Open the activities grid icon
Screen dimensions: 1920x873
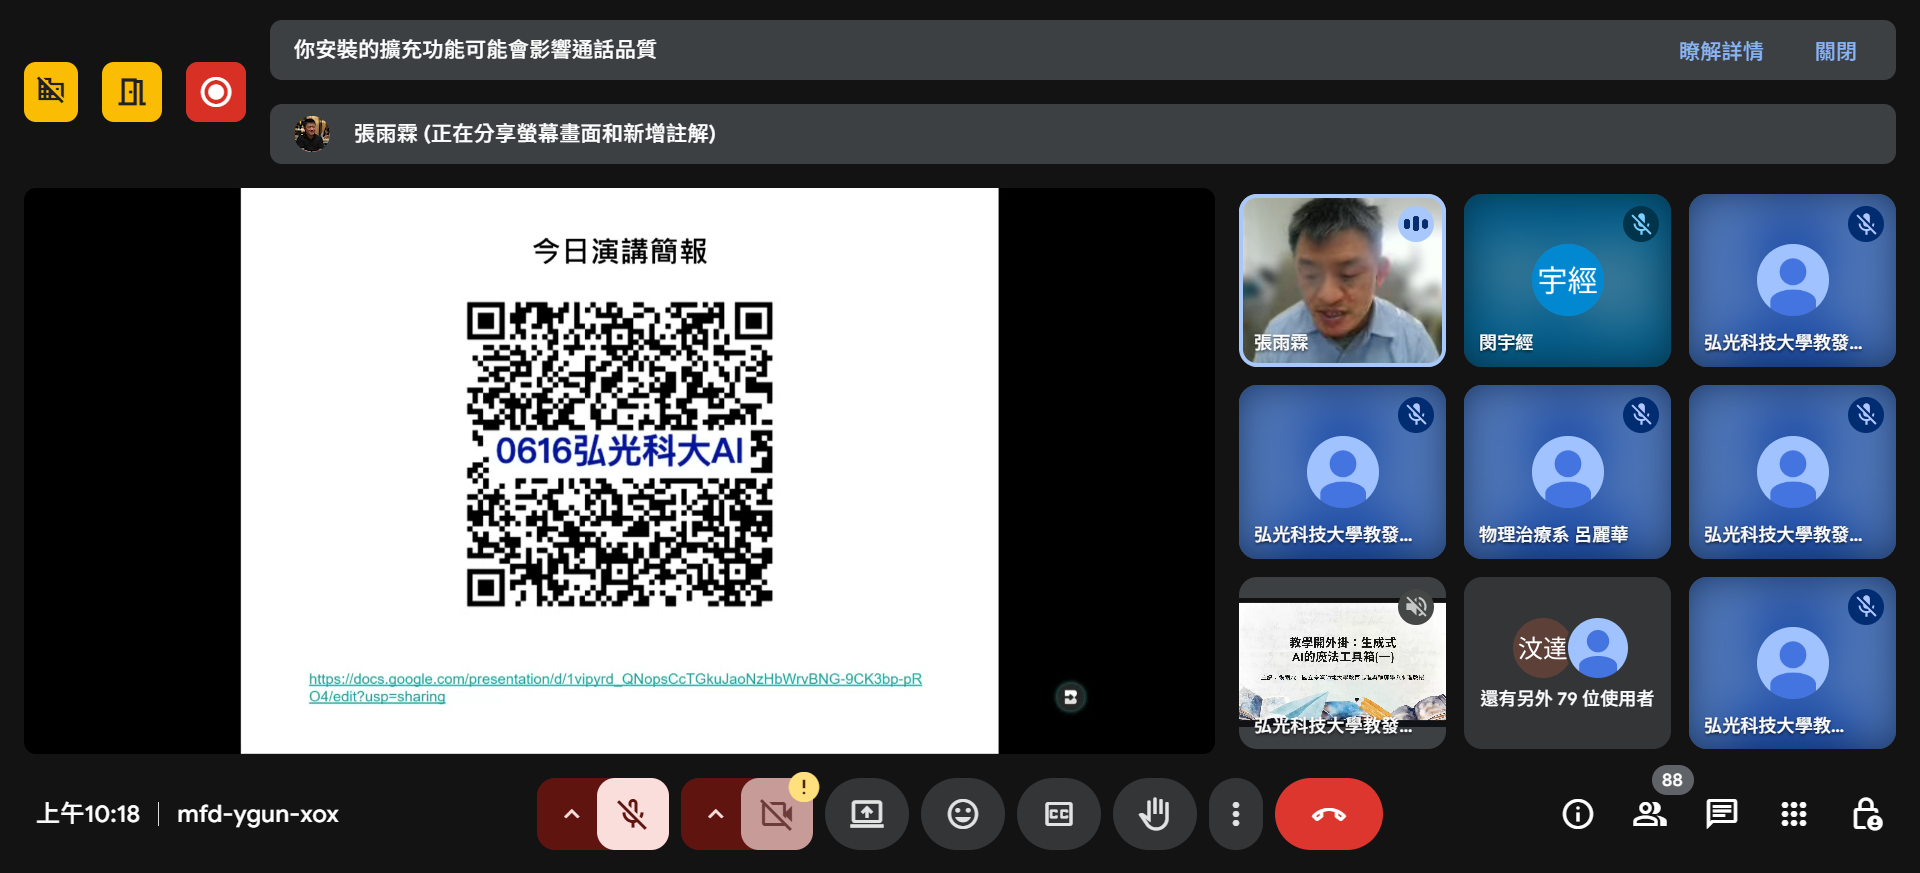(x=1794, y=814)
